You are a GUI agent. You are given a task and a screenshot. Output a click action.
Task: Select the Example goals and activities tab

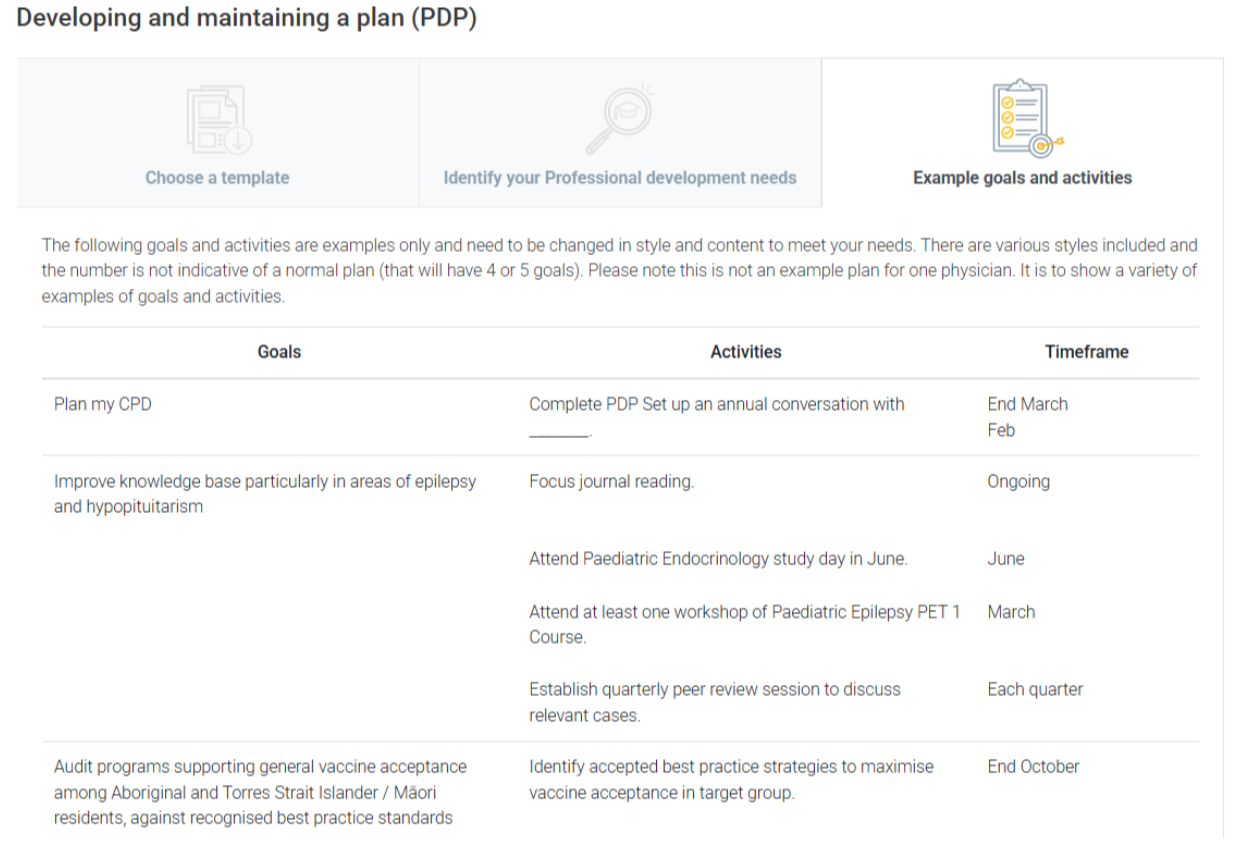1021,178
